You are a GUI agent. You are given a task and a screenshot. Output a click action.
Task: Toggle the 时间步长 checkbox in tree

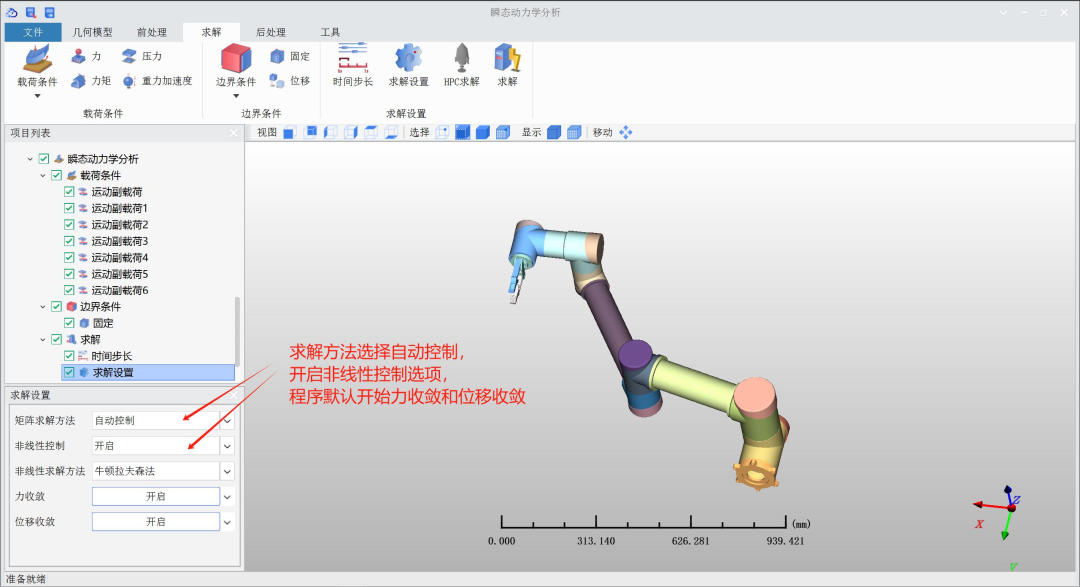69,356
